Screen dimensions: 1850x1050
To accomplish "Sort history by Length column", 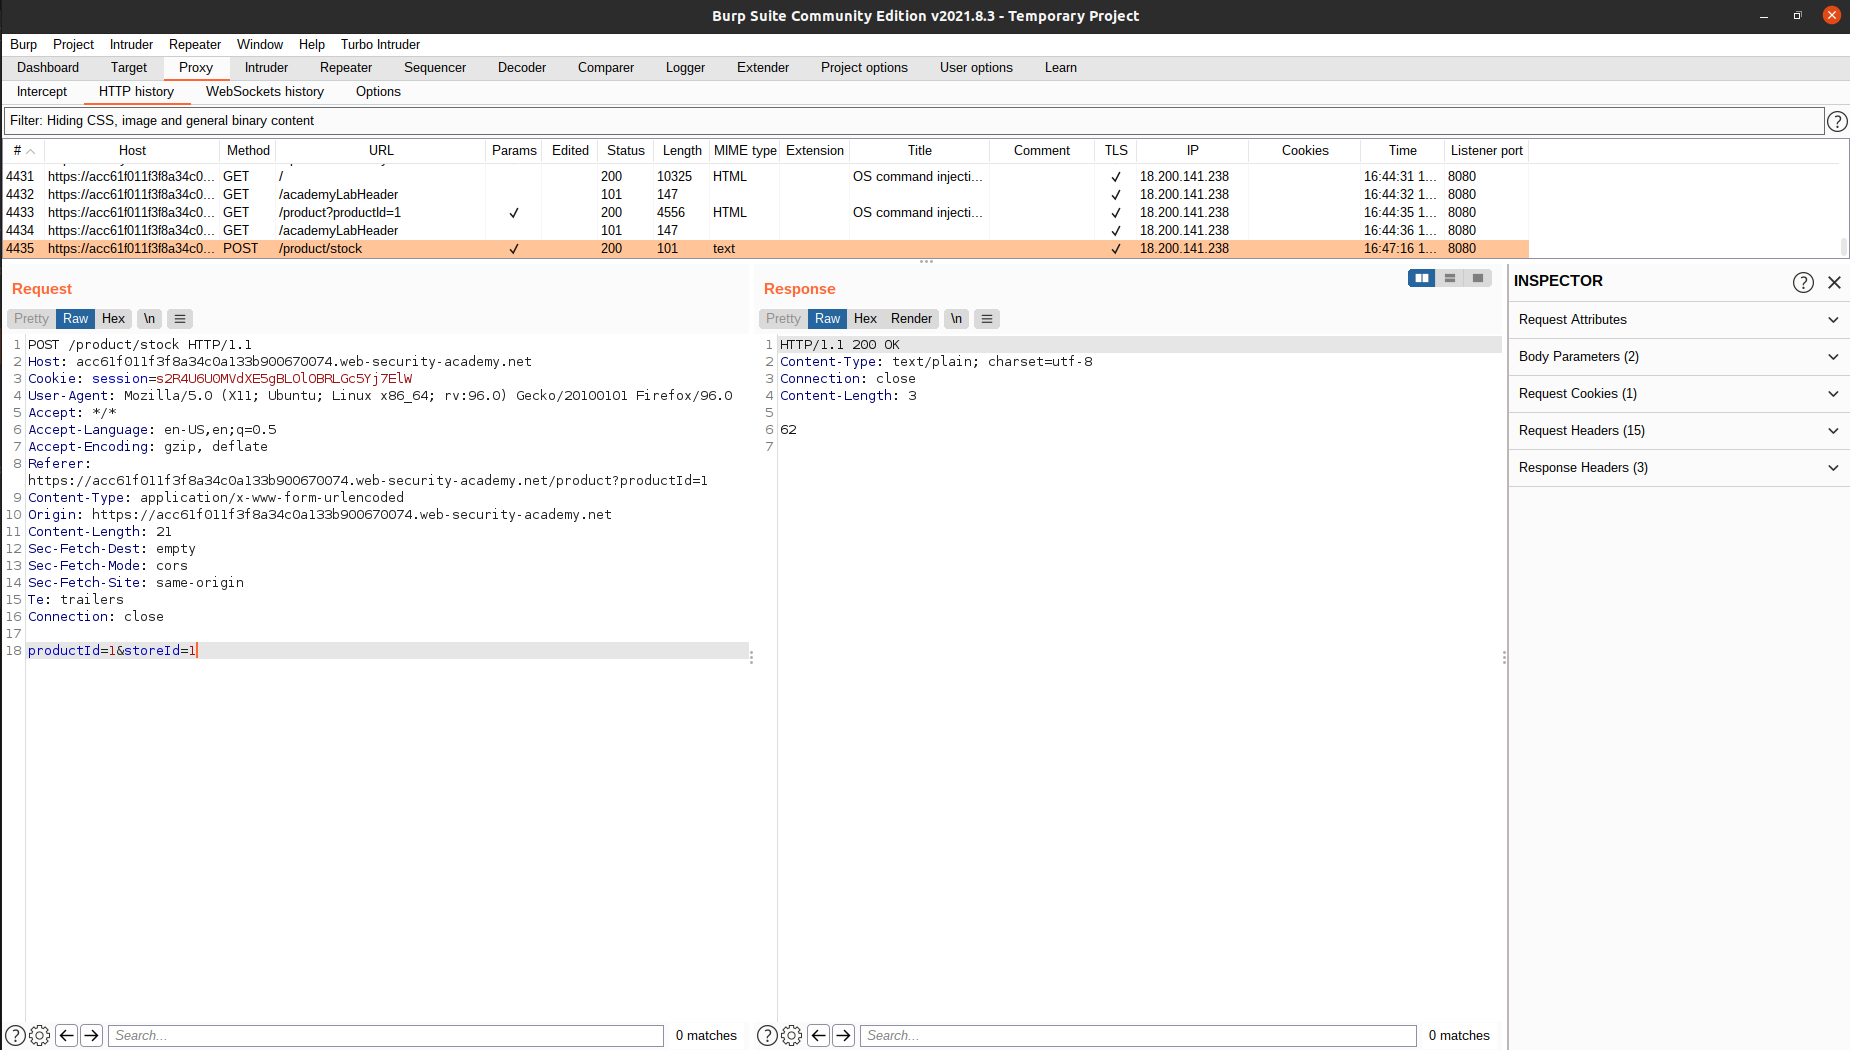I will pyautogui.click(x=682, y=151).
